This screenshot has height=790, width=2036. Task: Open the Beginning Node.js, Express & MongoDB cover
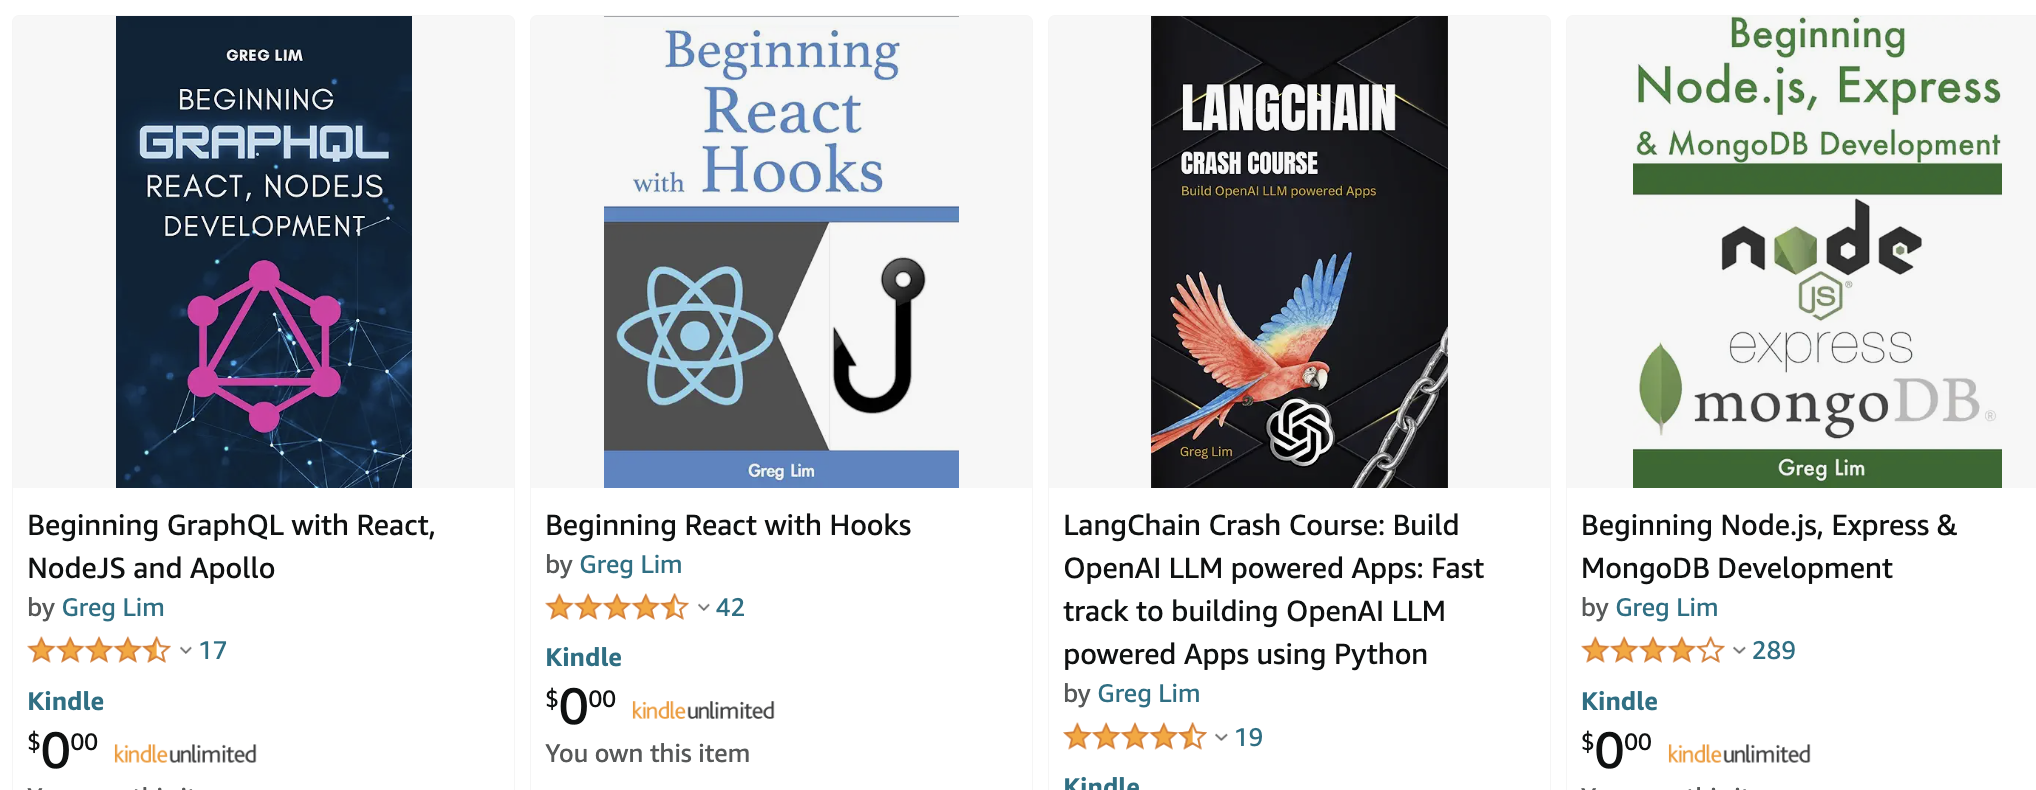click(x=1817, y=252)
